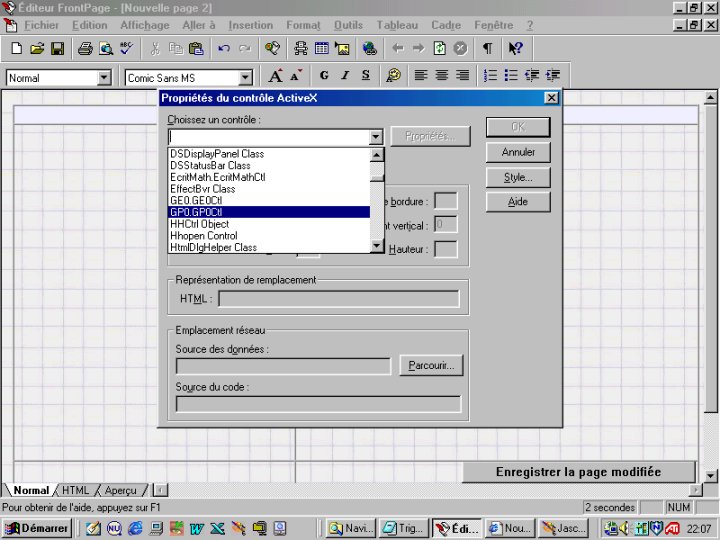This screenshot has height=540, width=720.
Task: Select DSStatusBar Class in the list
Action: coord(269,165)
